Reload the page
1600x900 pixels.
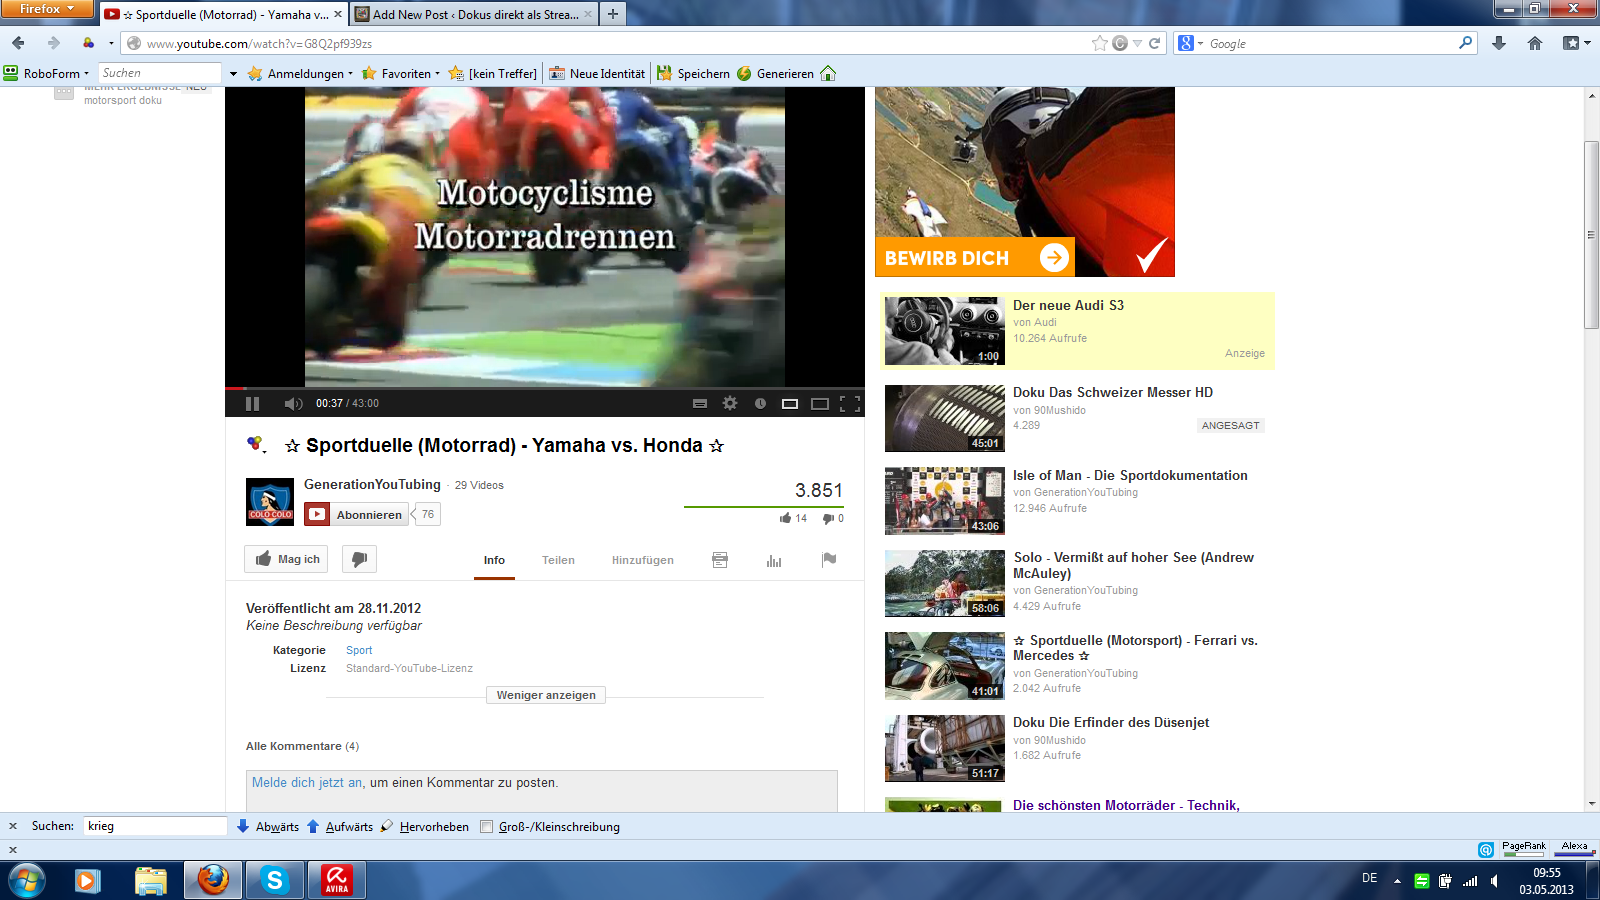pos(1154,43)
